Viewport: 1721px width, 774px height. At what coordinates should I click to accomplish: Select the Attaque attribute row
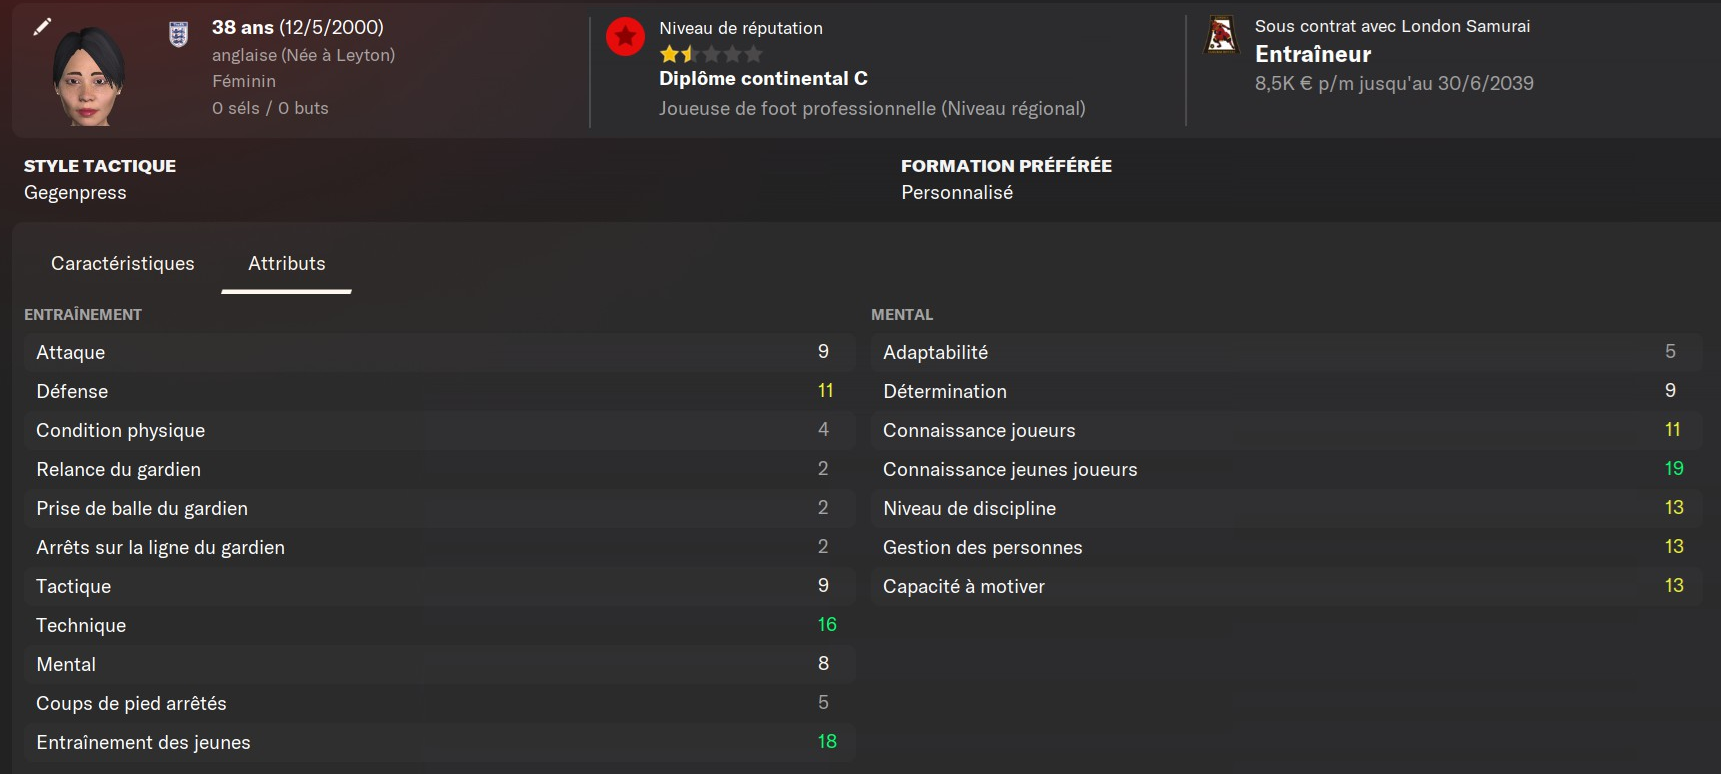click(x=438, y=352)
